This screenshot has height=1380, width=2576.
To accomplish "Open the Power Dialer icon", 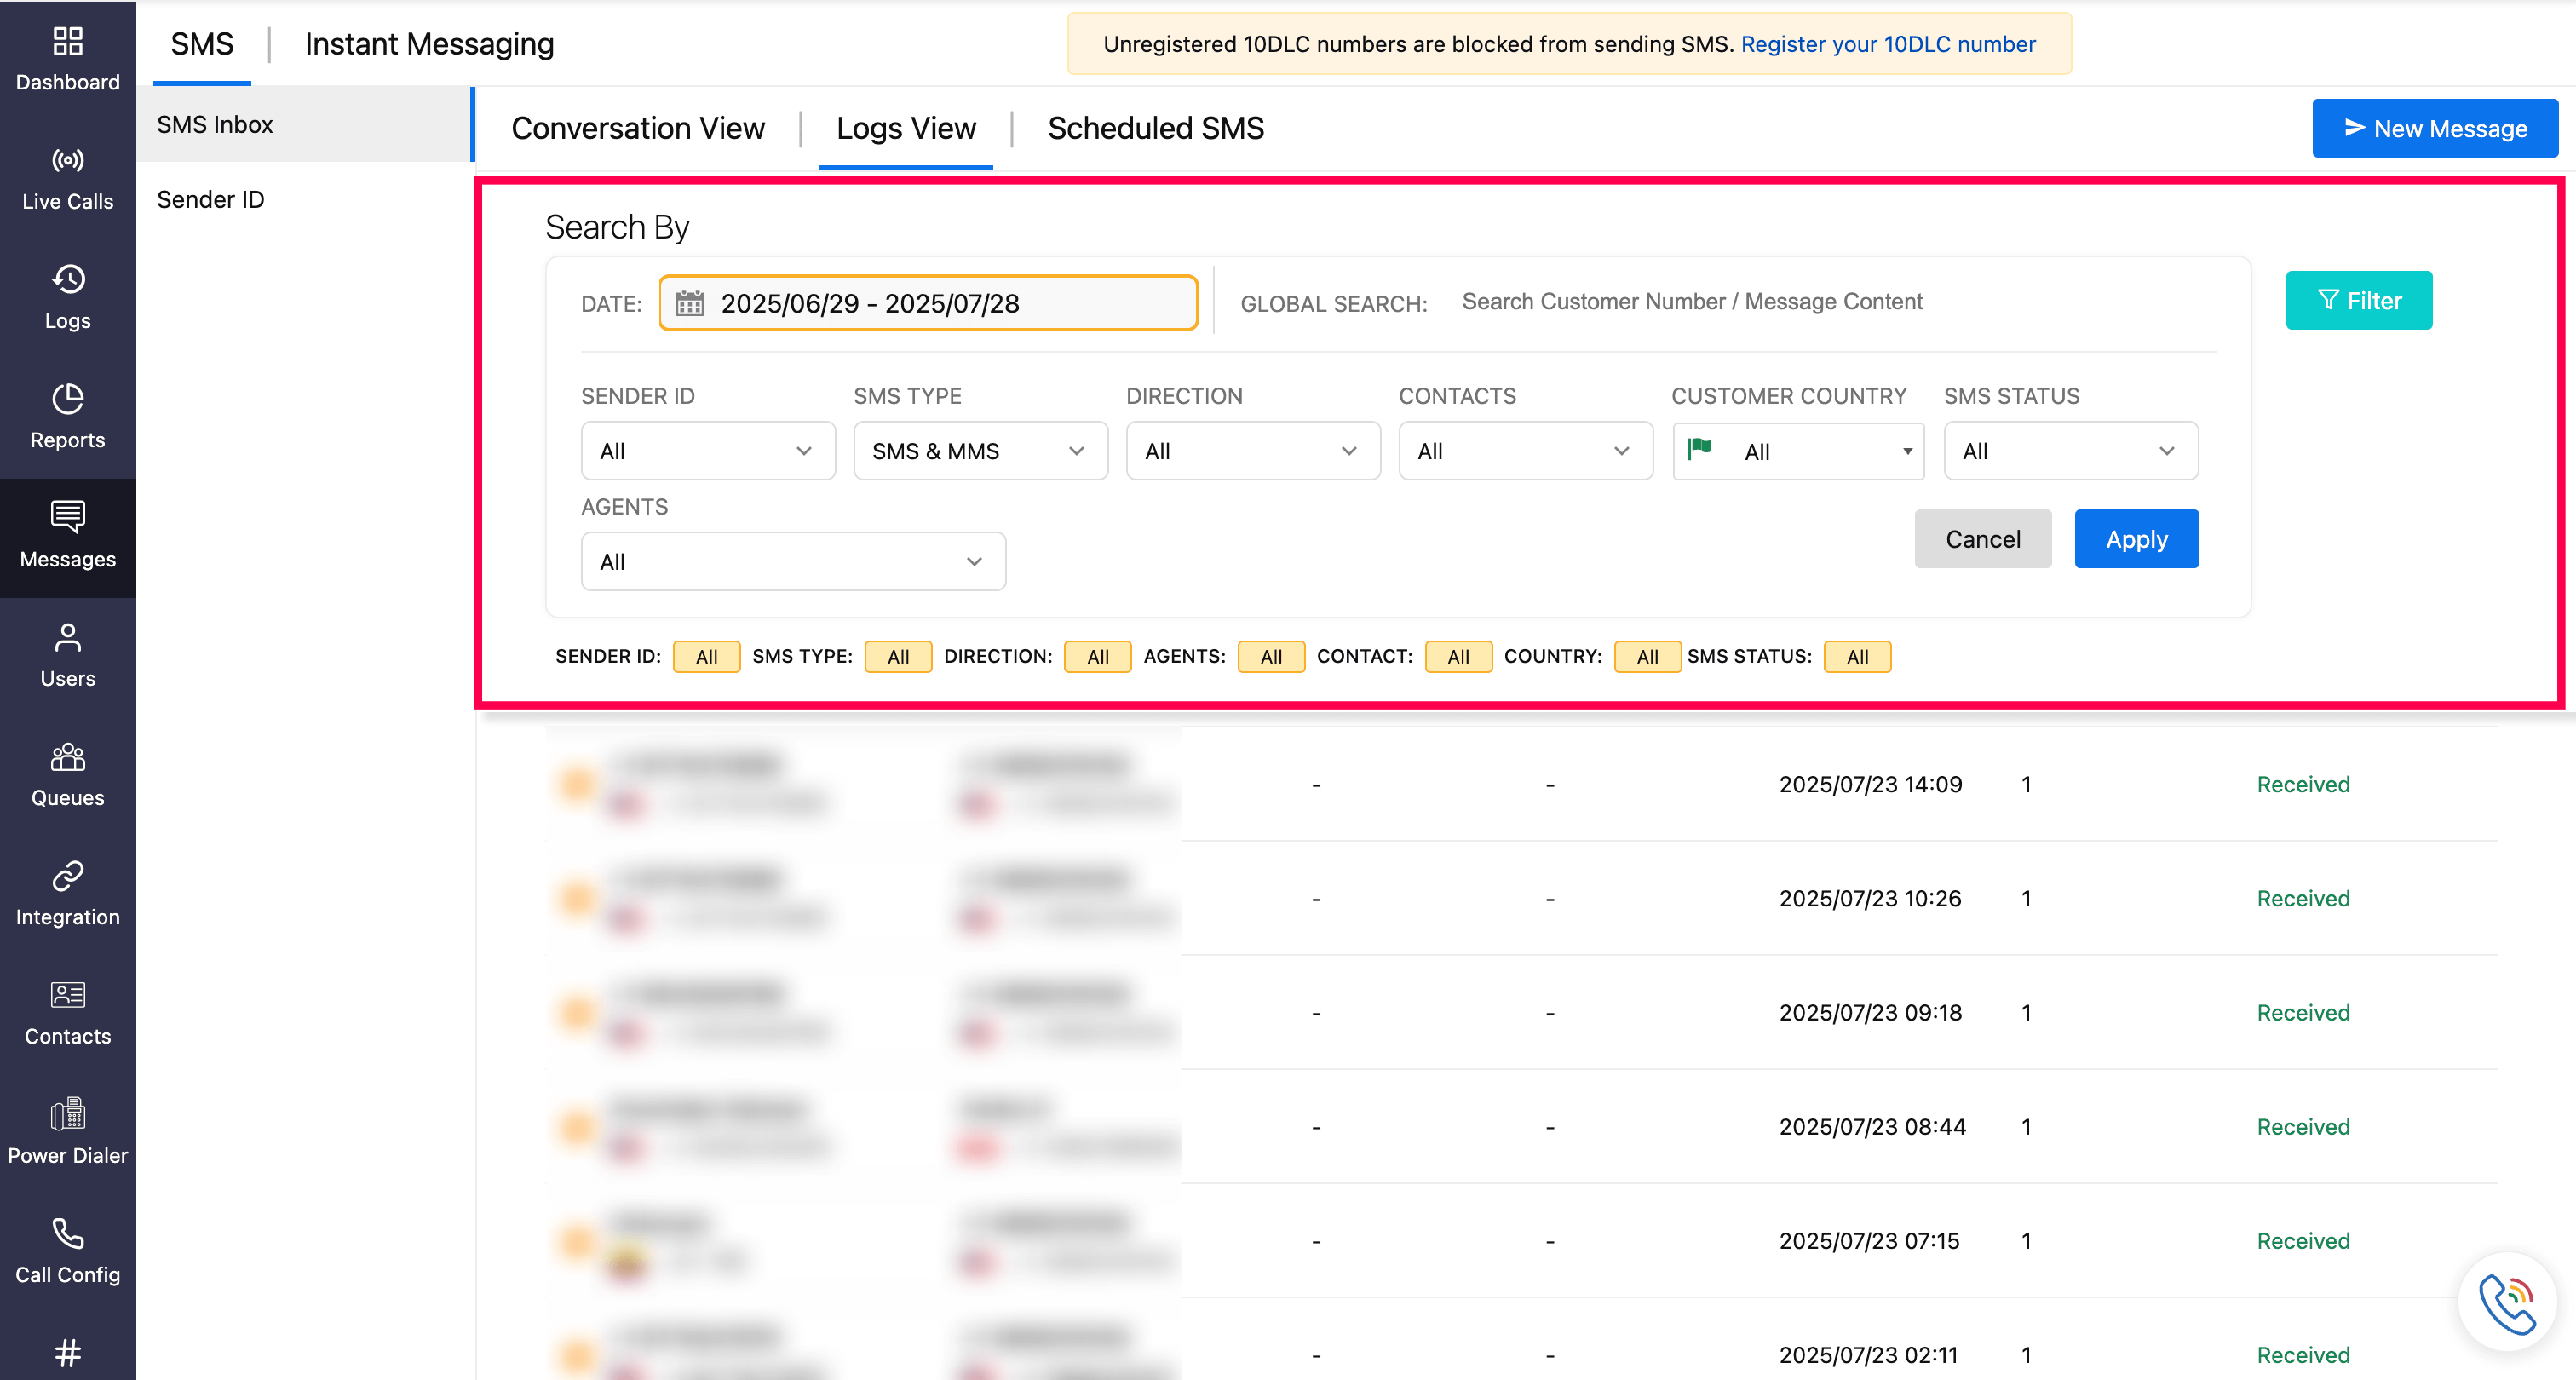I will tap(67, 1114).
